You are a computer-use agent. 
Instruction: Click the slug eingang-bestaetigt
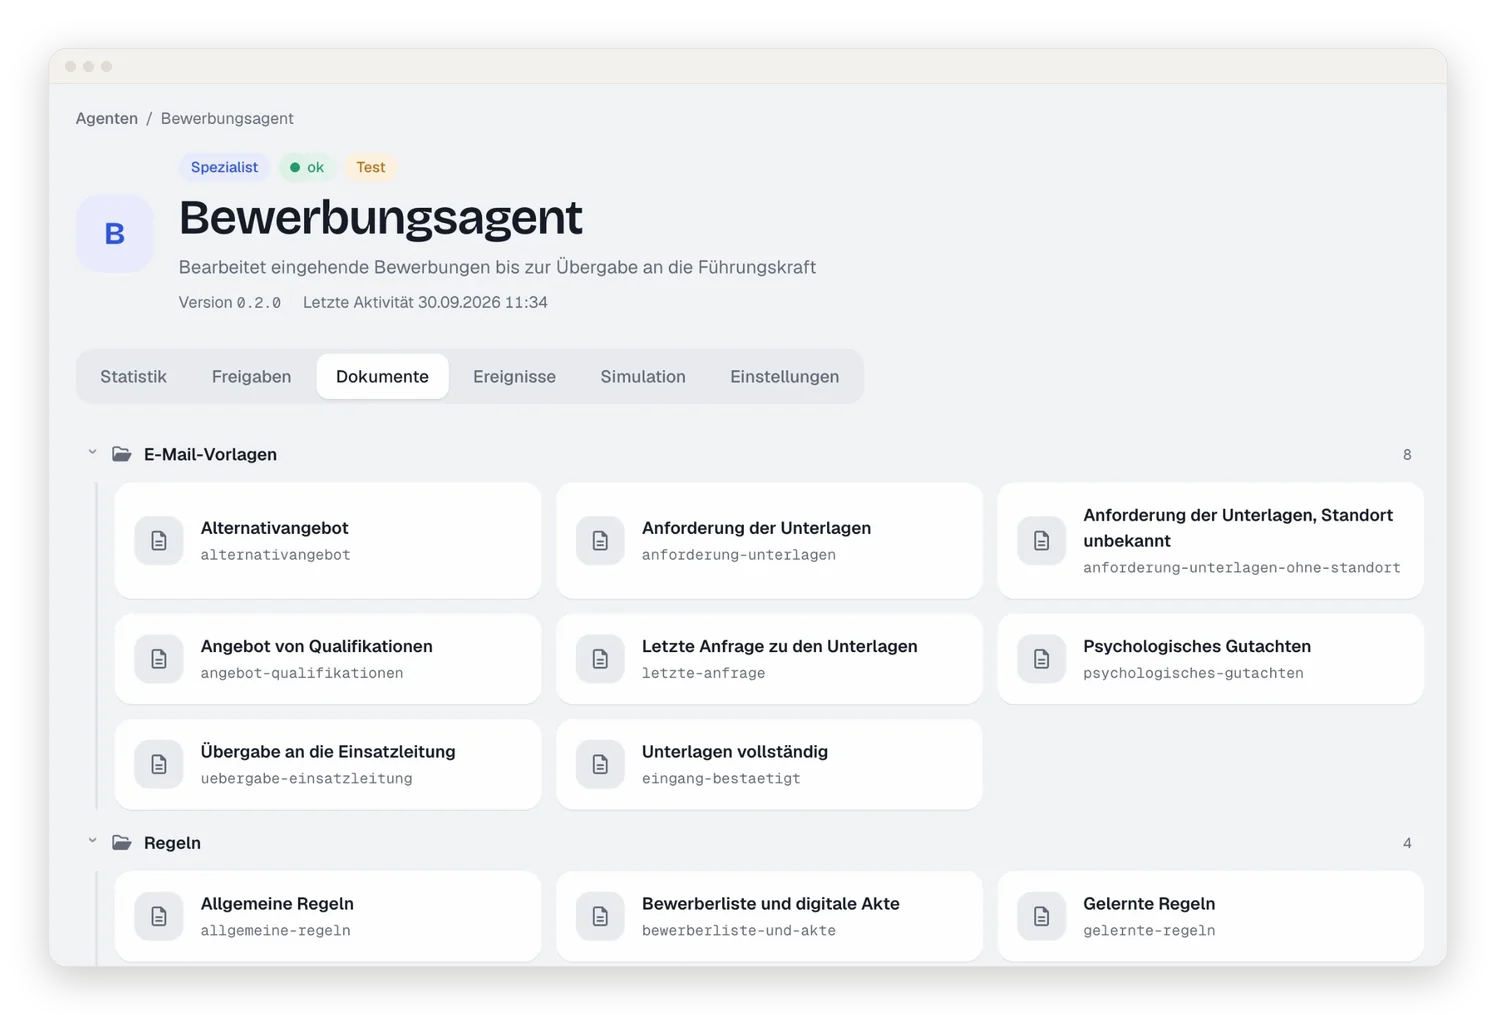(721, 778)
